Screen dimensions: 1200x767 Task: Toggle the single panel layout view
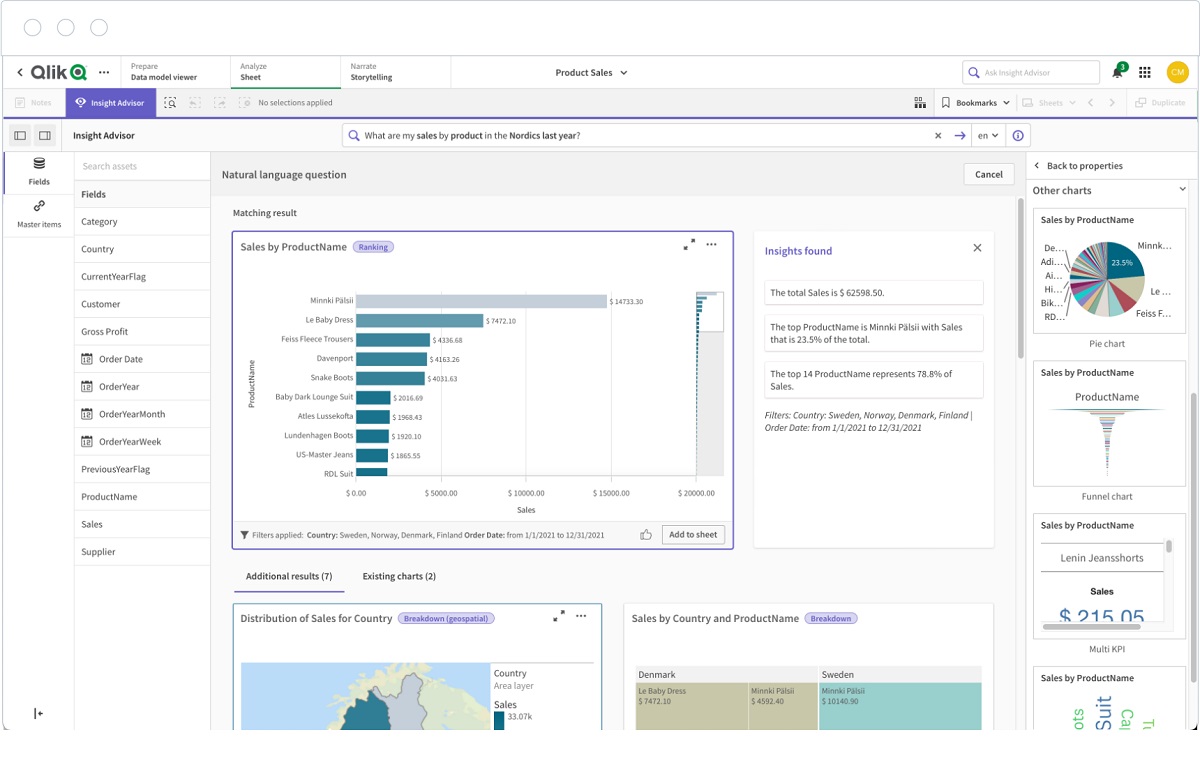(20, 134)
